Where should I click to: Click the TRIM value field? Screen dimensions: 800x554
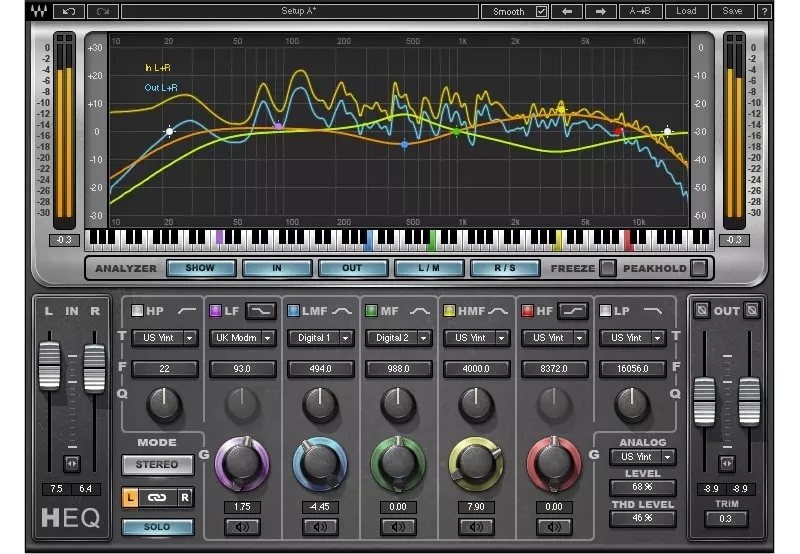726,519
